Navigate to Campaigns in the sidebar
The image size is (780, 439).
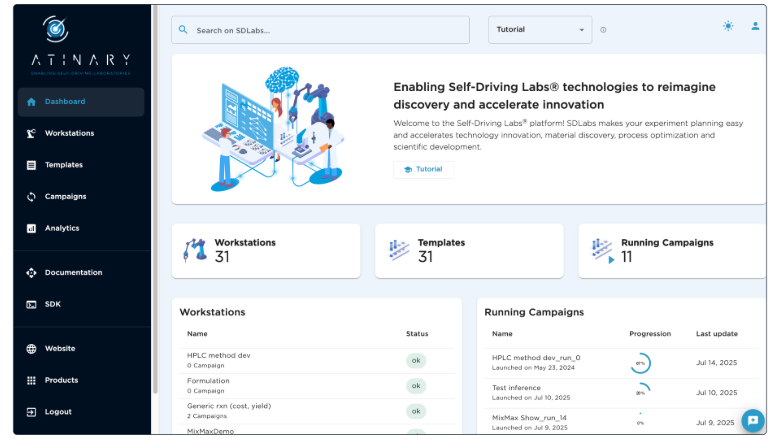click(81, 197)
